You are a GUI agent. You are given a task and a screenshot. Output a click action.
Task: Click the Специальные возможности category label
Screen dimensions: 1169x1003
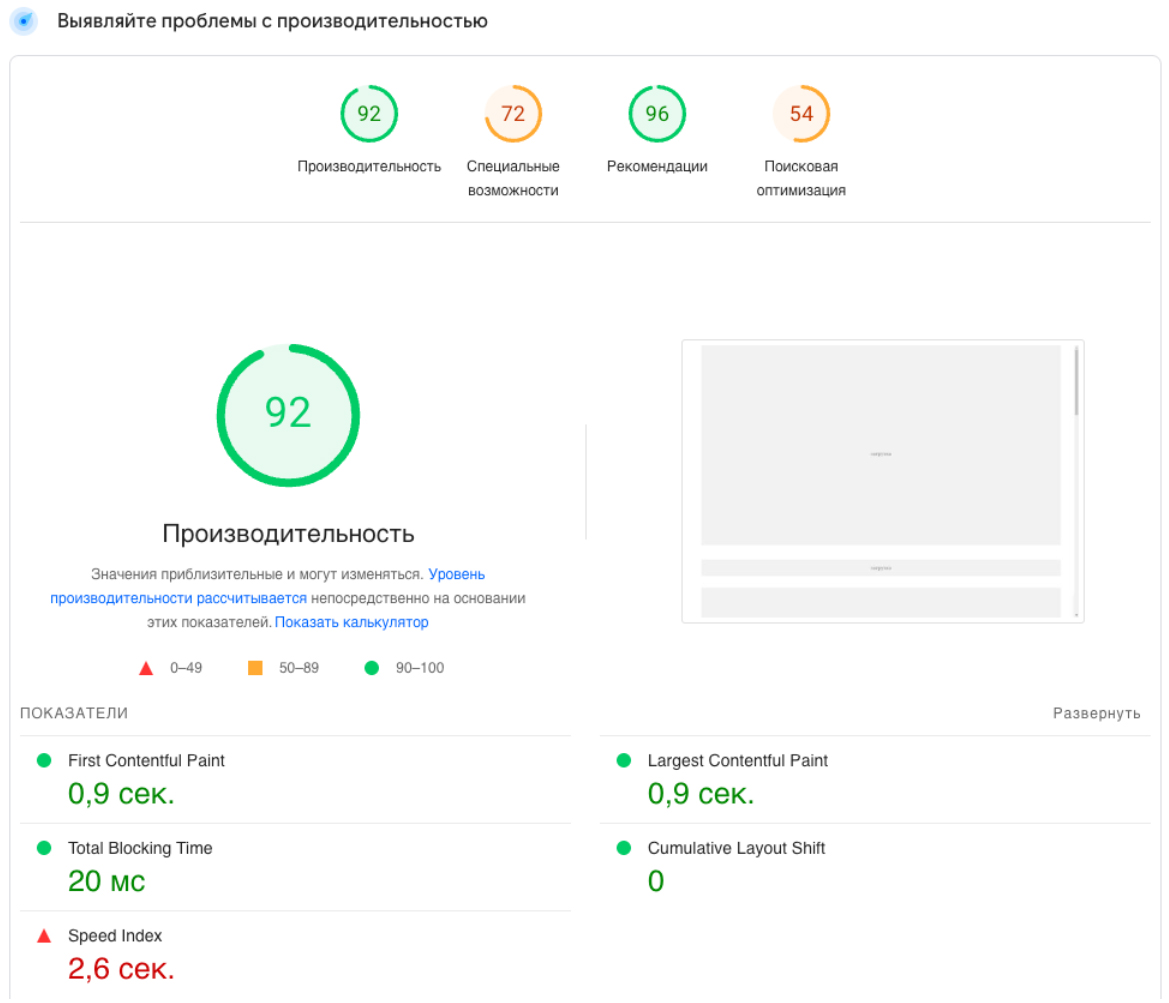point(513,178)
